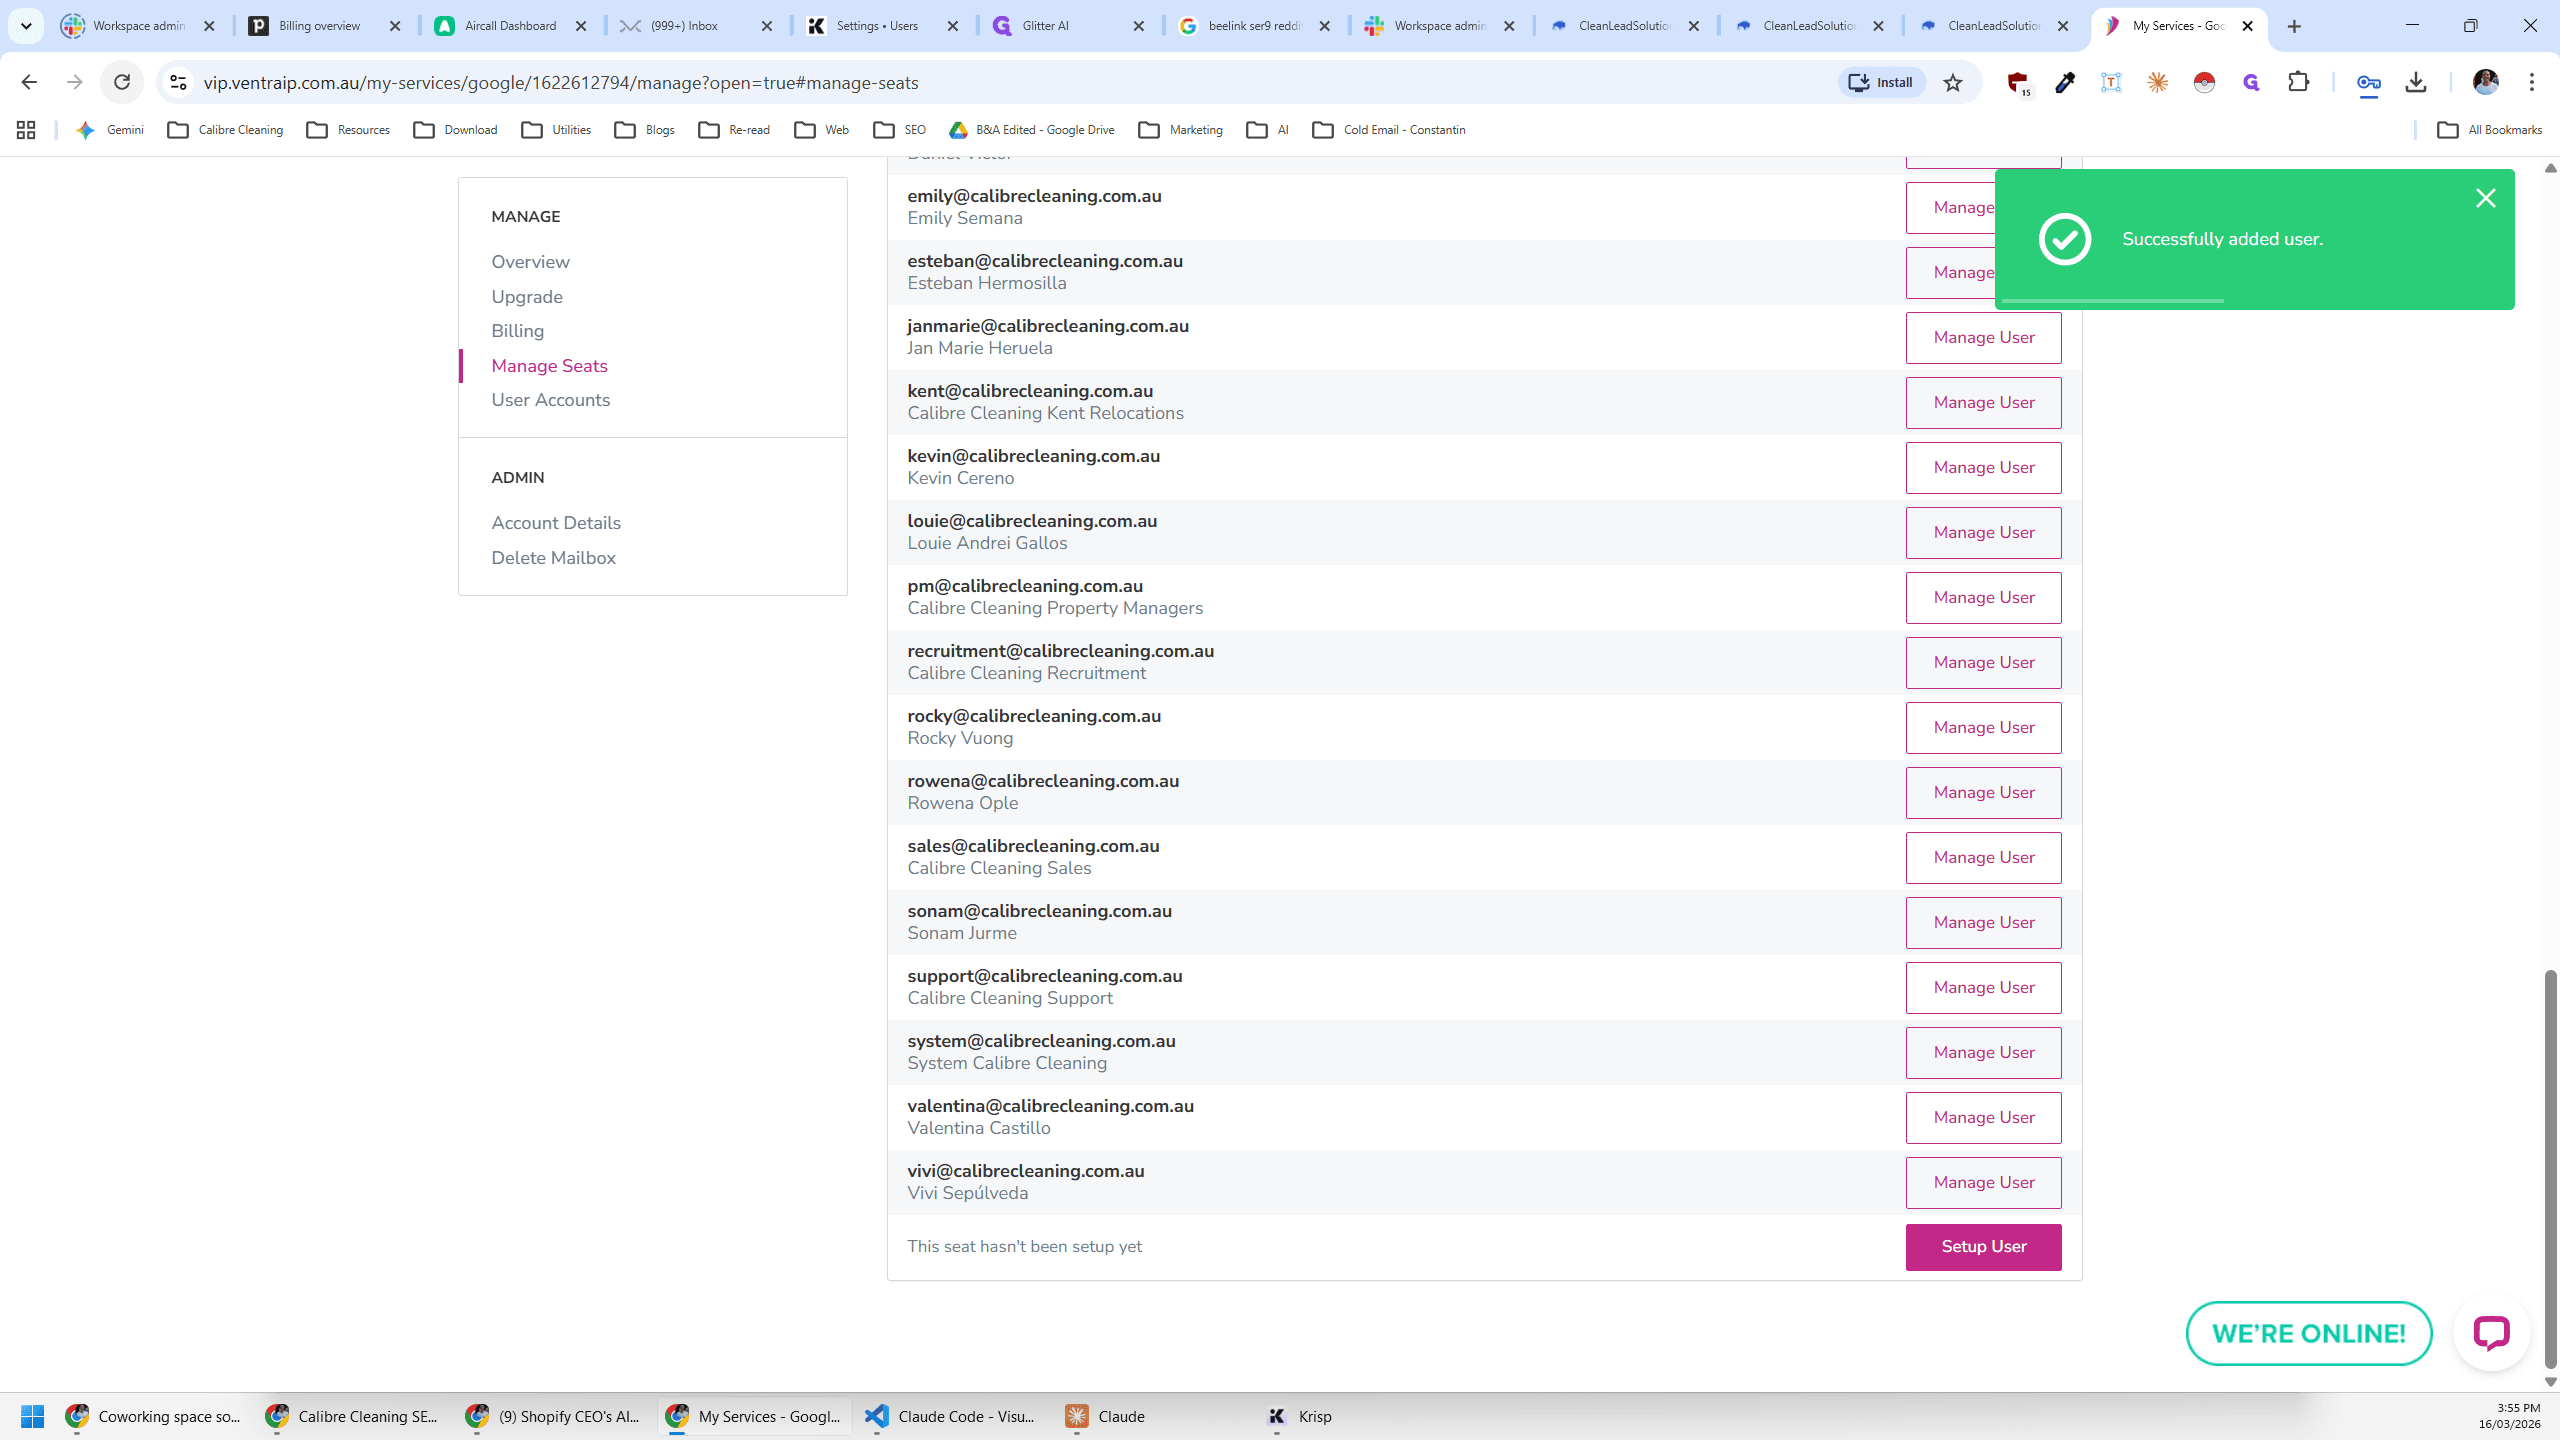Open Overview in Manage sidebar
2560x1440 pixels.
530,262
